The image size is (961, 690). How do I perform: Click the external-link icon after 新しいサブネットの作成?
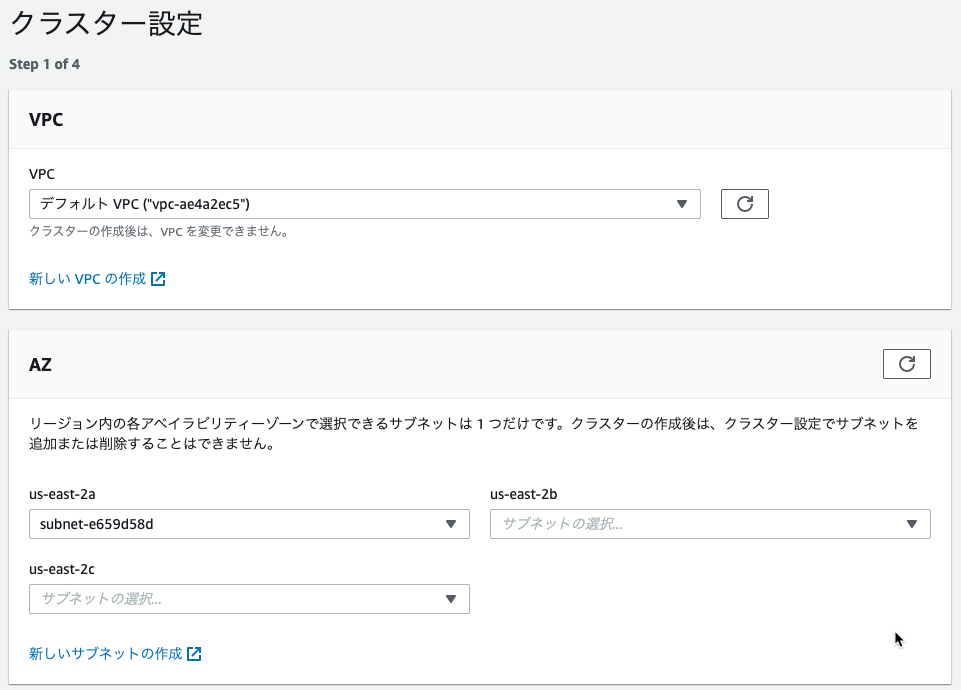pyautogui.click(x=194, y=654)
